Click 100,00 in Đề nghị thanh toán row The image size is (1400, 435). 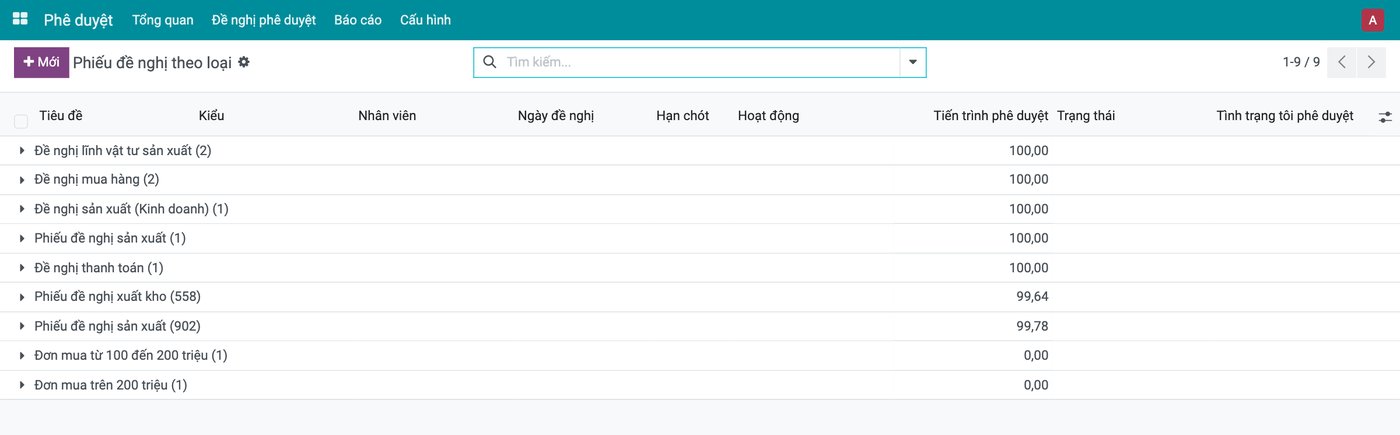(1029, 268)
